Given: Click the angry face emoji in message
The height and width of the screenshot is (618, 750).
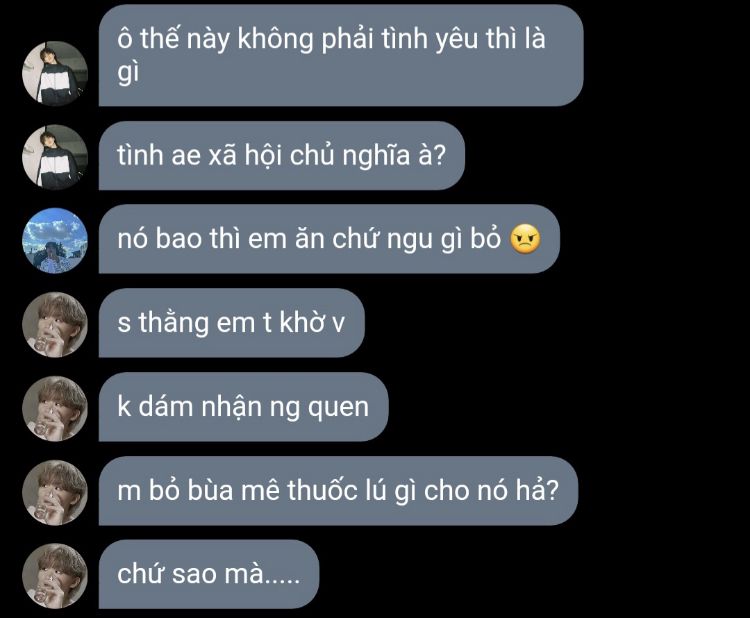Looking at the screenshot, I should (525, 239).
